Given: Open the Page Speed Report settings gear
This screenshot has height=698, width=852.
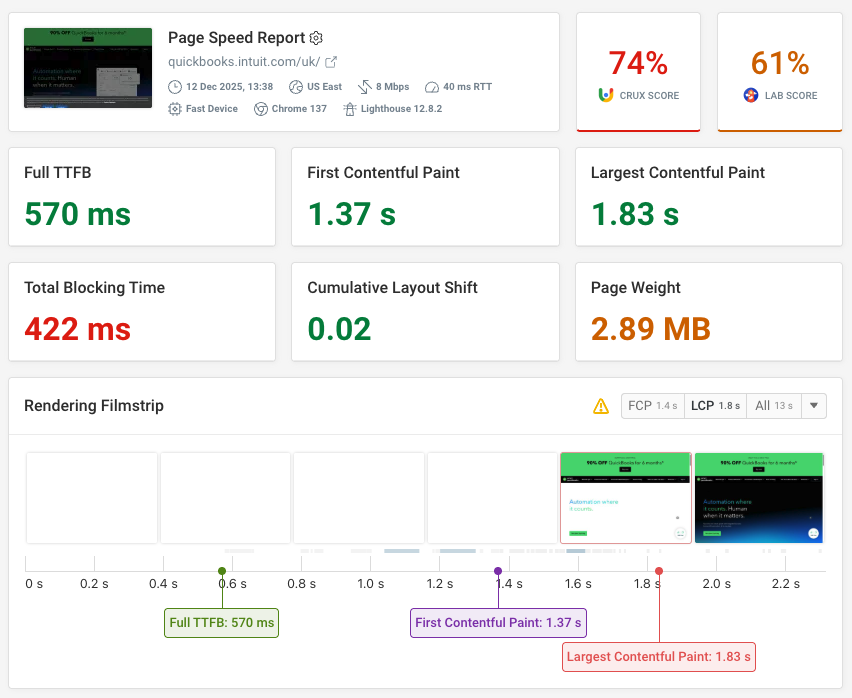Looking at the screenshot, I should (x=316, y=38).
